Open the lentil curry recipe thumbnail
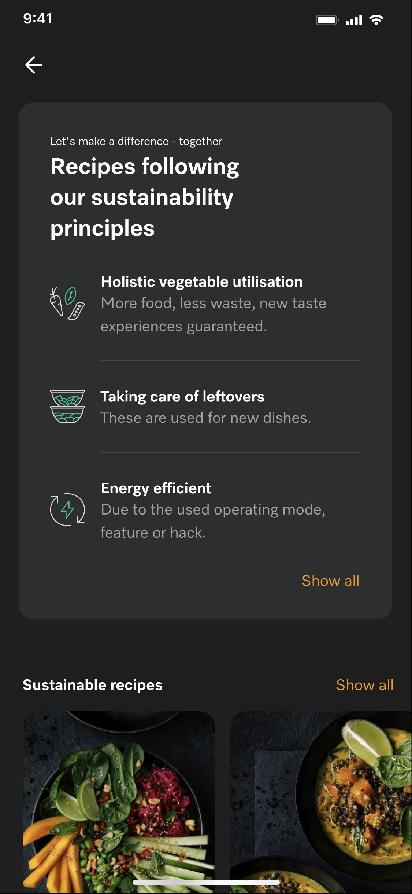 321,802
